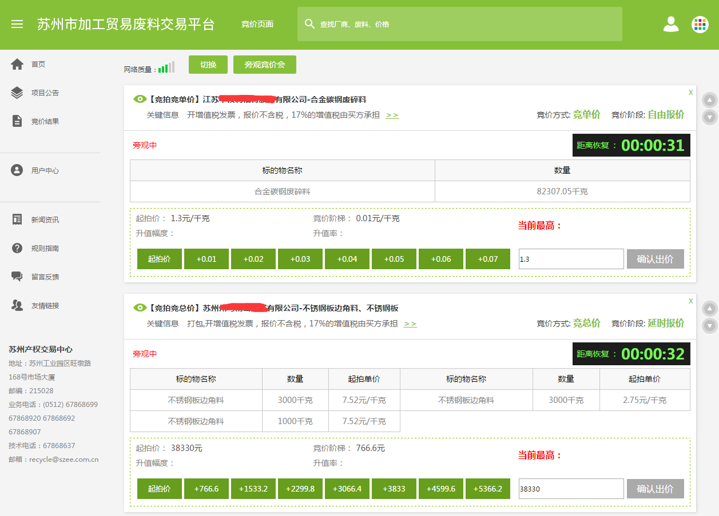The height and width of the screenshot is (516, 719).
Task: Open 规则指南 rules guide
Action: pyautogui.click(x=44, y=248)
